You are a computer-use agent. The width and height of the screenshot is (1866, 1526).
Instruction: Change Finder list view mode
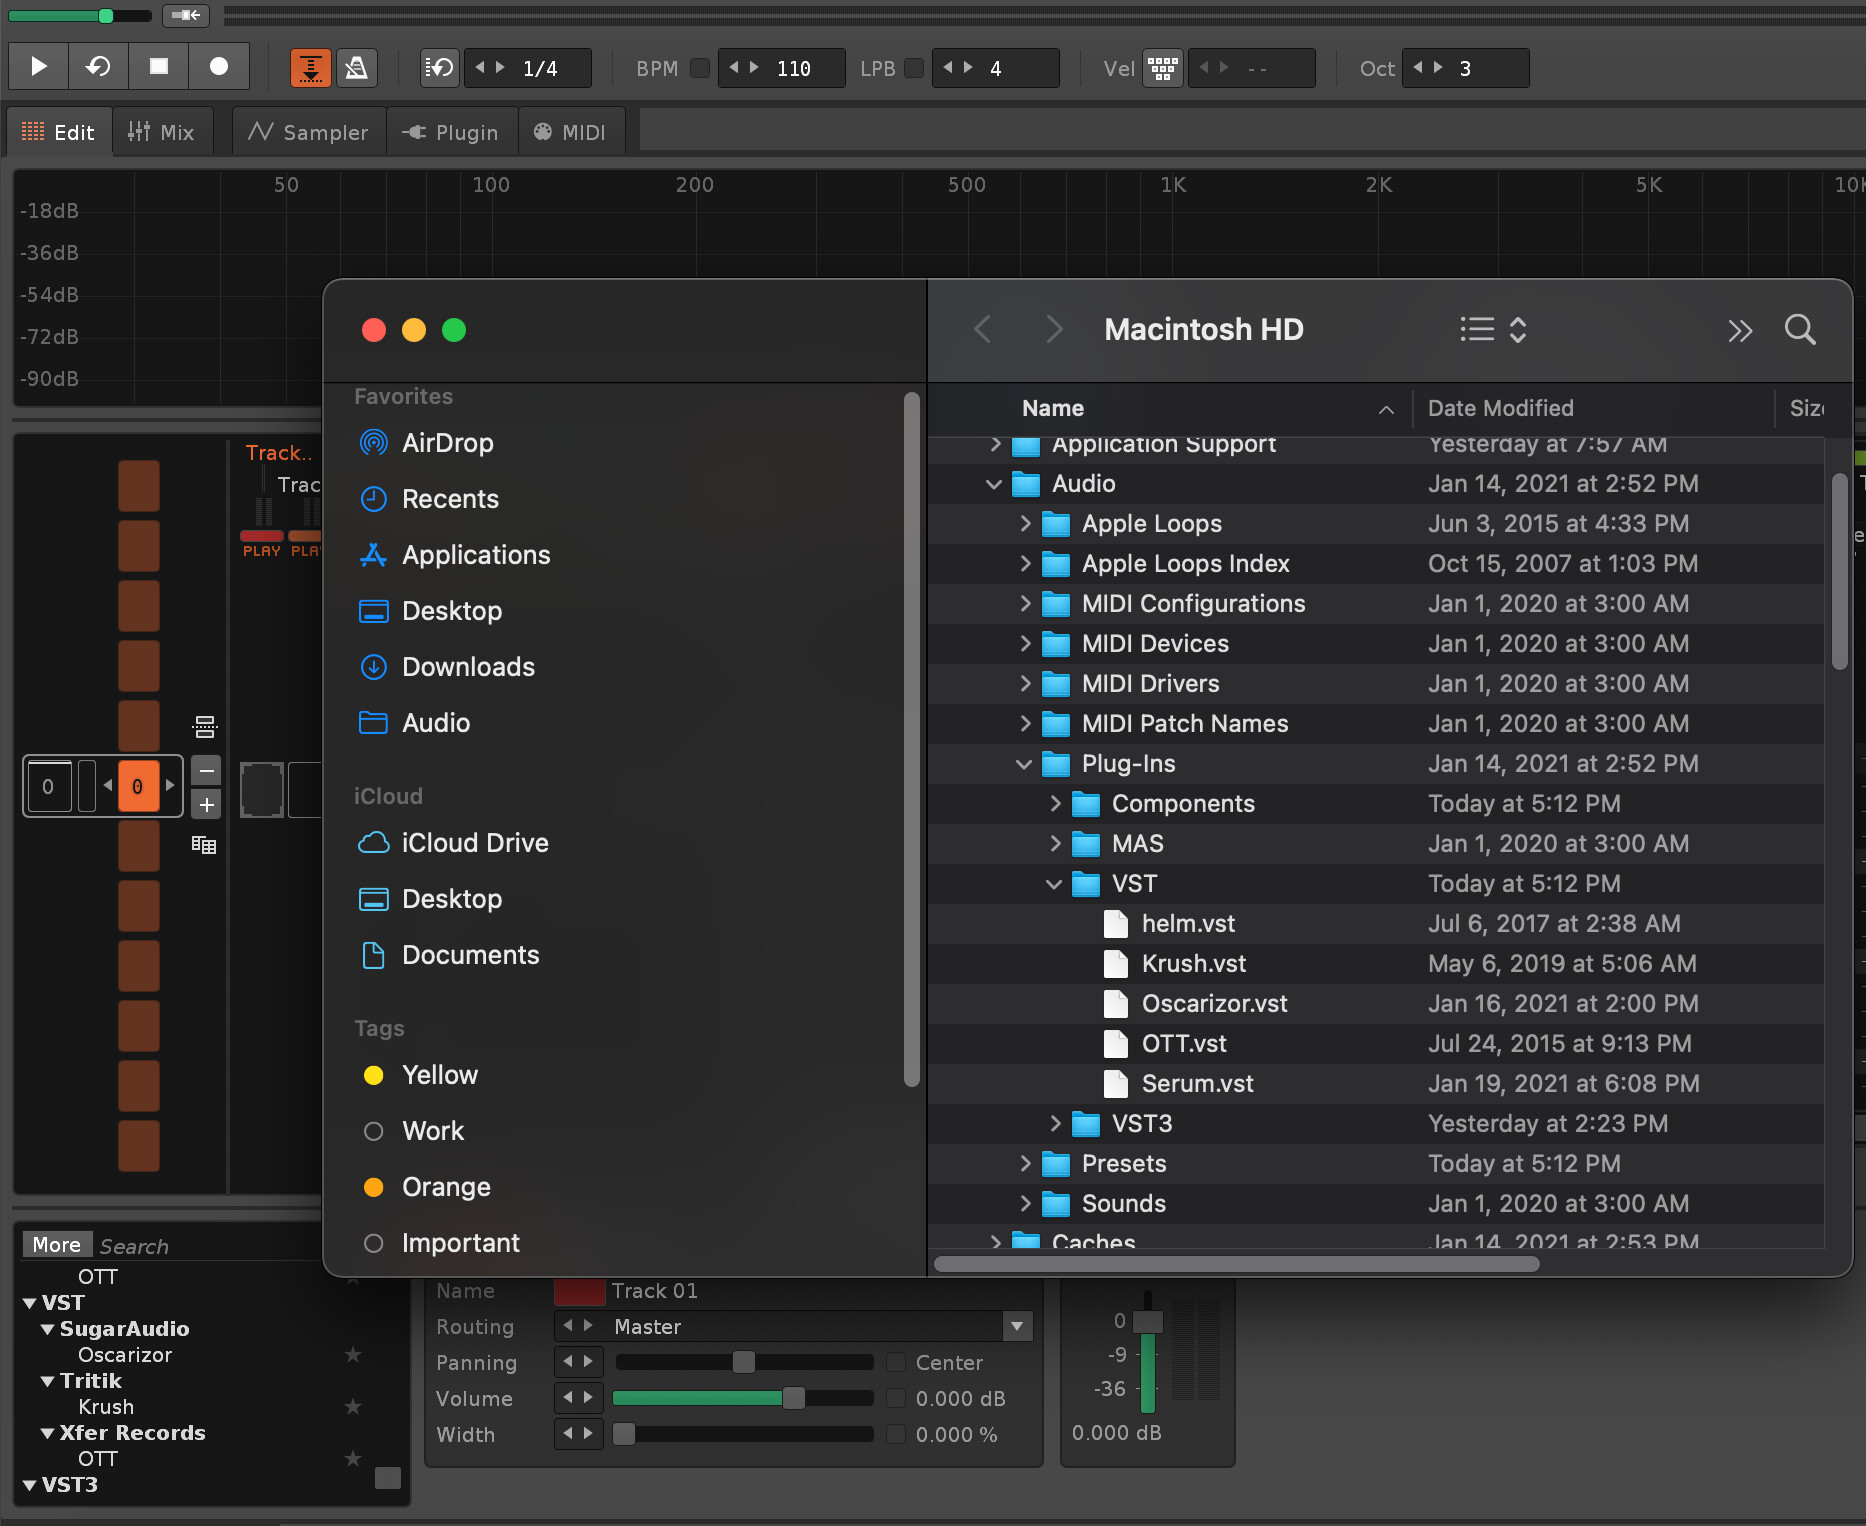(x=1493, y=329)
